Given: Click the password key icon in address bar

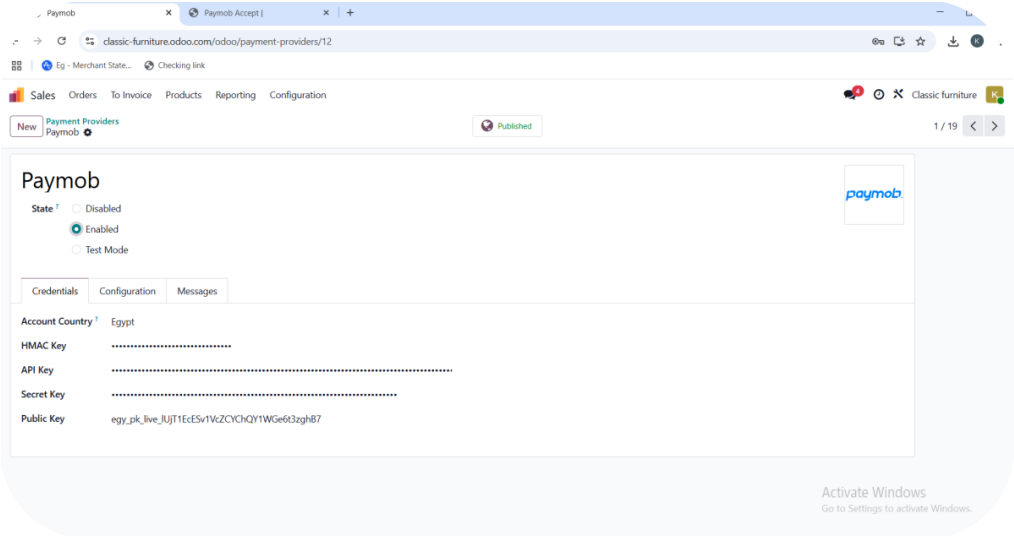Looking at the screenshot, I should coord(878,41).
